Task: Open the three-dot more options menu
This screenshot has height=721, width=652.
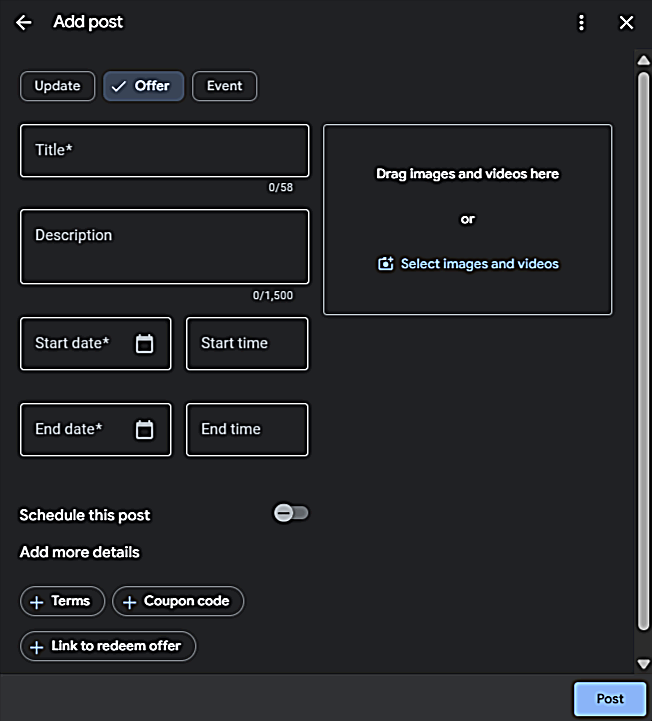Action: [581, 23]
